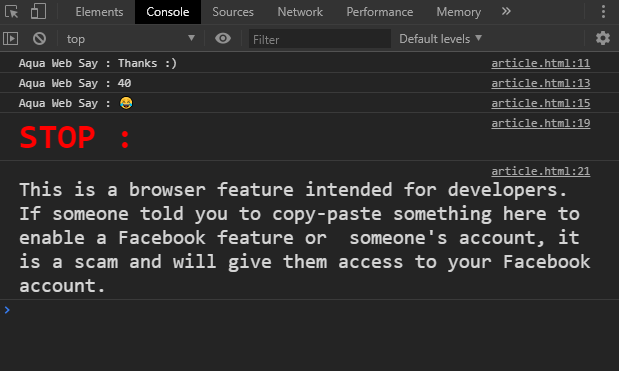Viewport: 619px width, 371px height.
Task: Toggle the live expression eye icon
Action: click(223, 38)
